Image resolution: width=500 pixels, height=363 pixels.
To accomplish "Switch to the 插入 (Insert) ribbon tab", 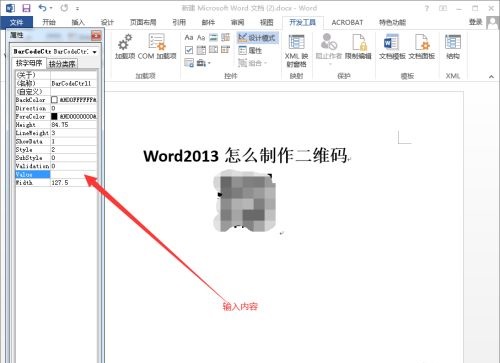I will click(78, 22).
